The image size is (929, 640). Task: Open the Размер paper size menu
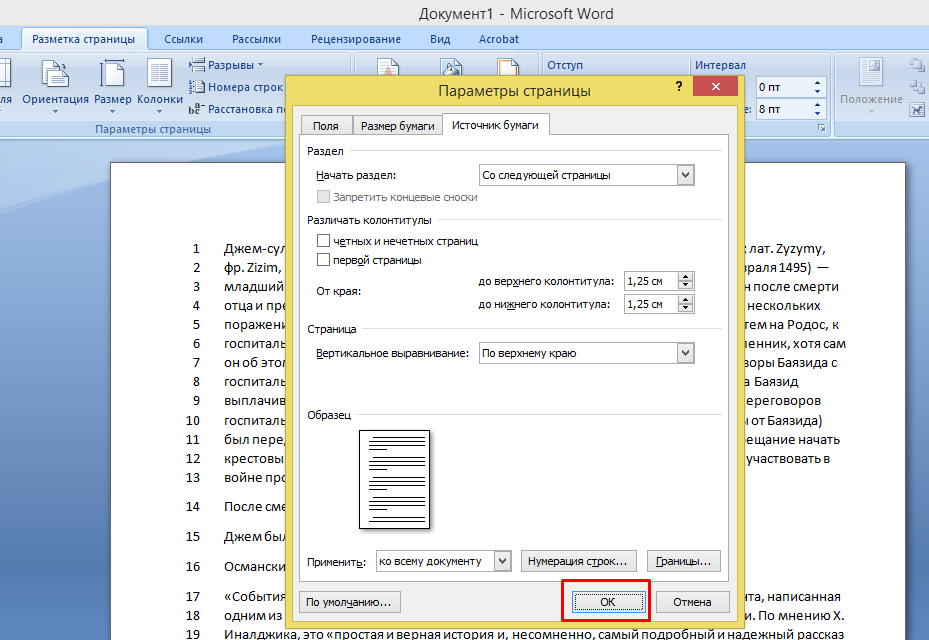click(x=113, y=86)
